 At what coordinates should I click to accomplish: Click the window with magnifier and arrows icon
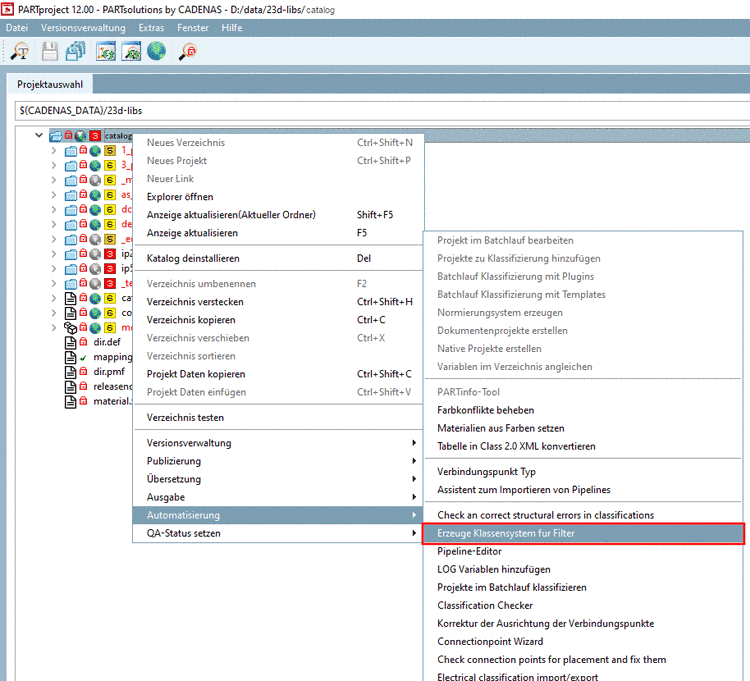point(131,51)
